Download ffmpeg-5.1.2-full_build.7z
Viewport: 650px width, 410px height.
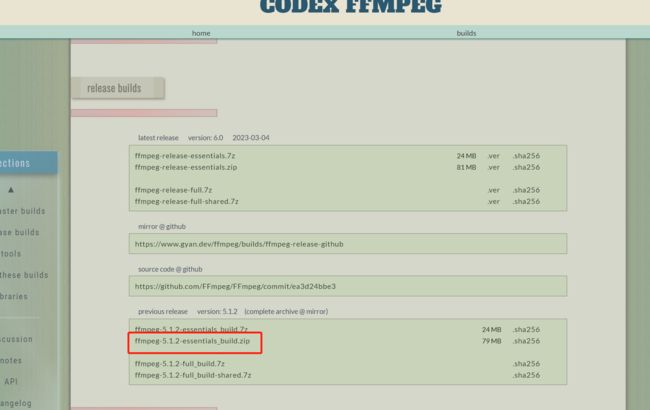tap(179, 364)
